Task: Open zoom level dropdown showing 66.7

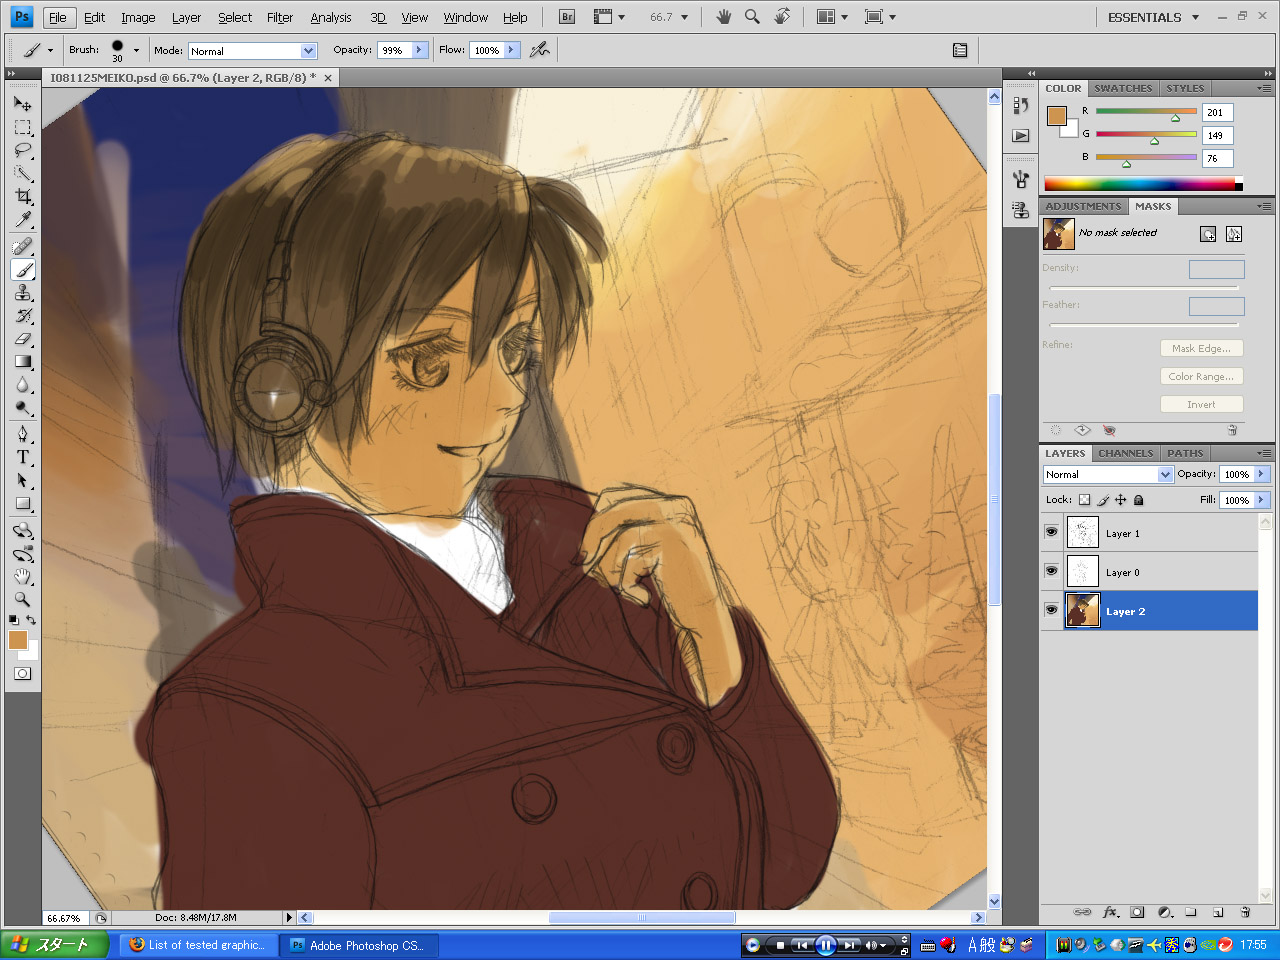Action: point(685,17)
